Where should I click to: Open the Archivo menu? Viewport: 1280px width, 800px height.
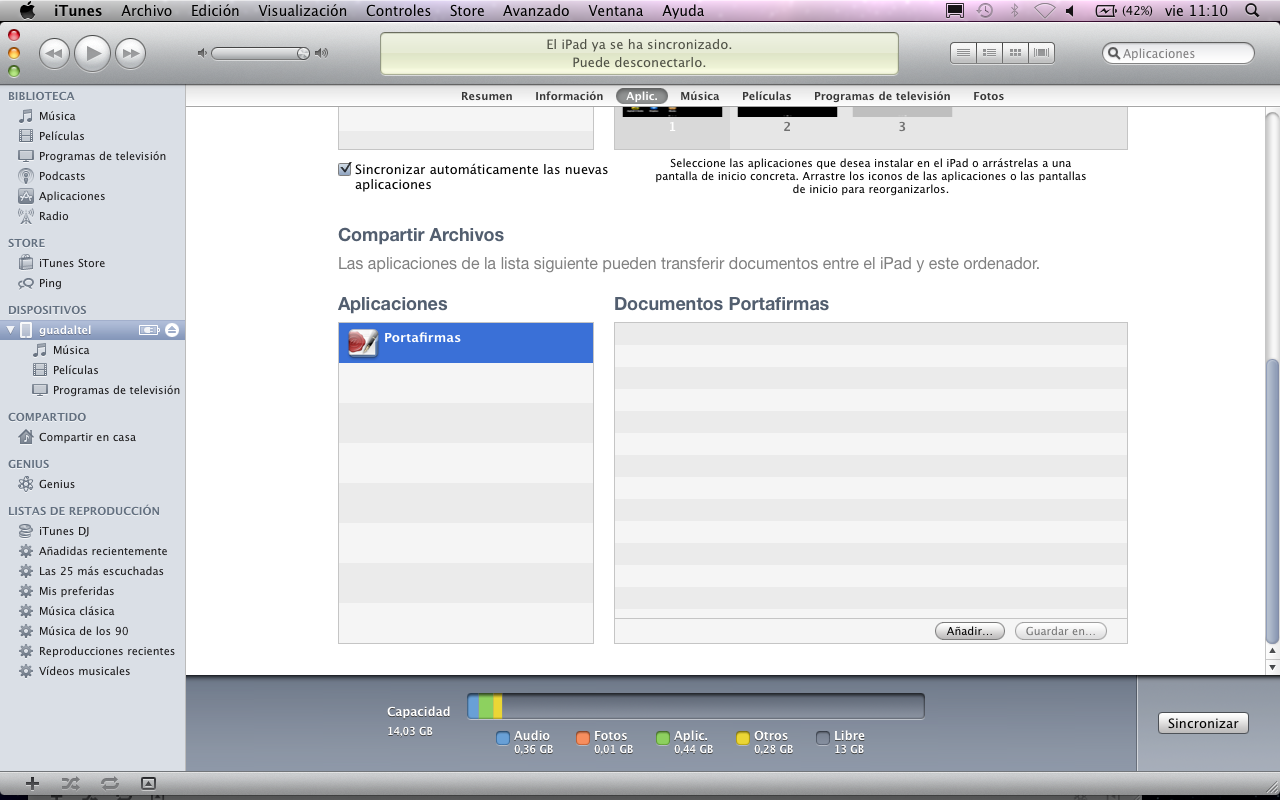[147, 11]
